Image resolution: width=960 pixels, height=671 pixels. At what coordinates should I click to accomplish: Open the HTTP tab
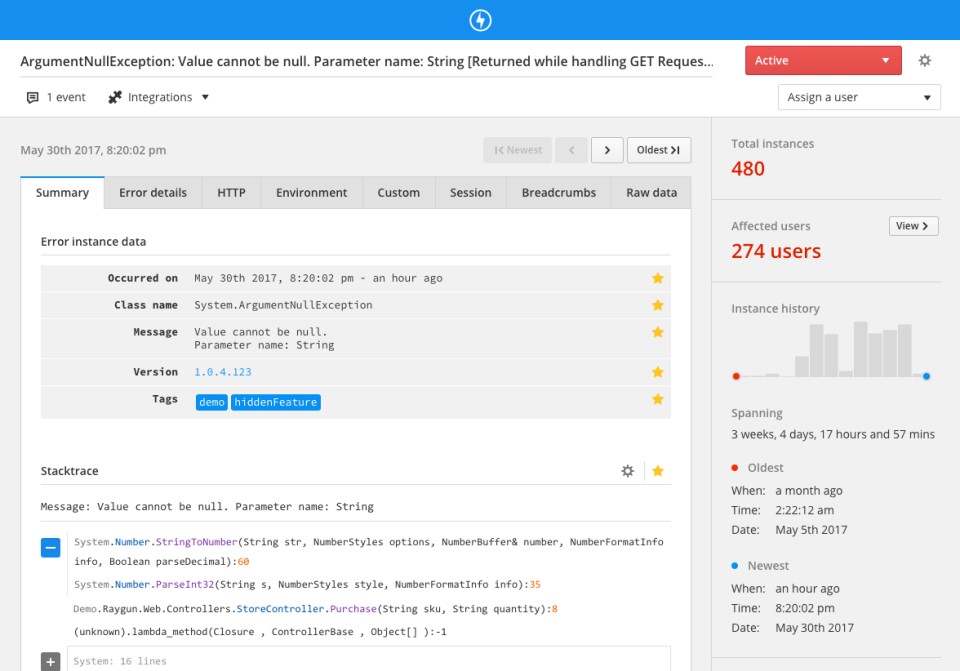[231, 193]
